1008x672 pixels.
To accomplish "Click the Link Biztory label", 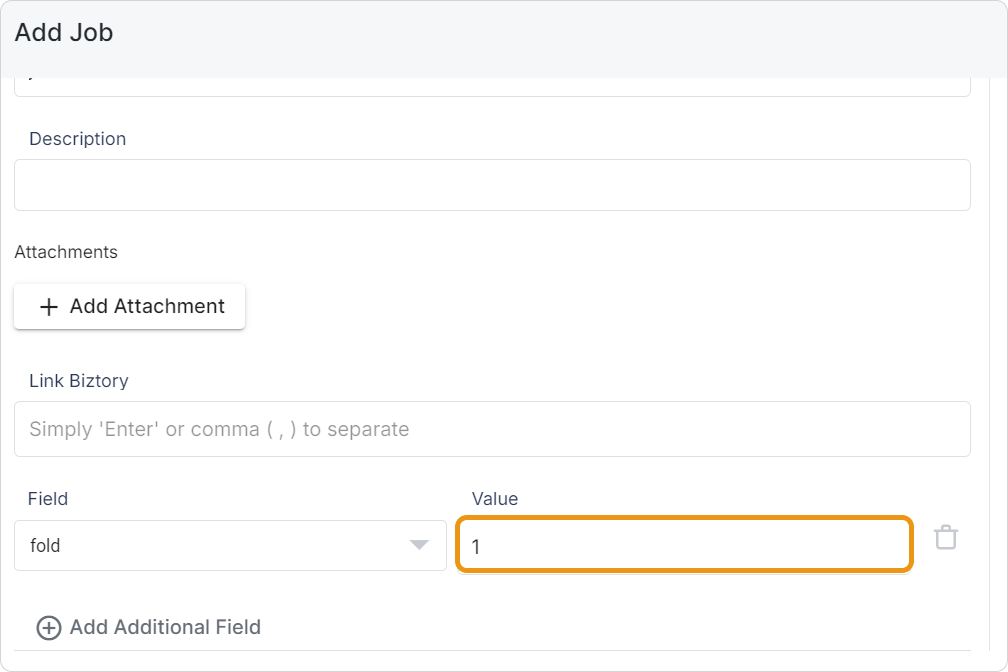I will point(79,381).
